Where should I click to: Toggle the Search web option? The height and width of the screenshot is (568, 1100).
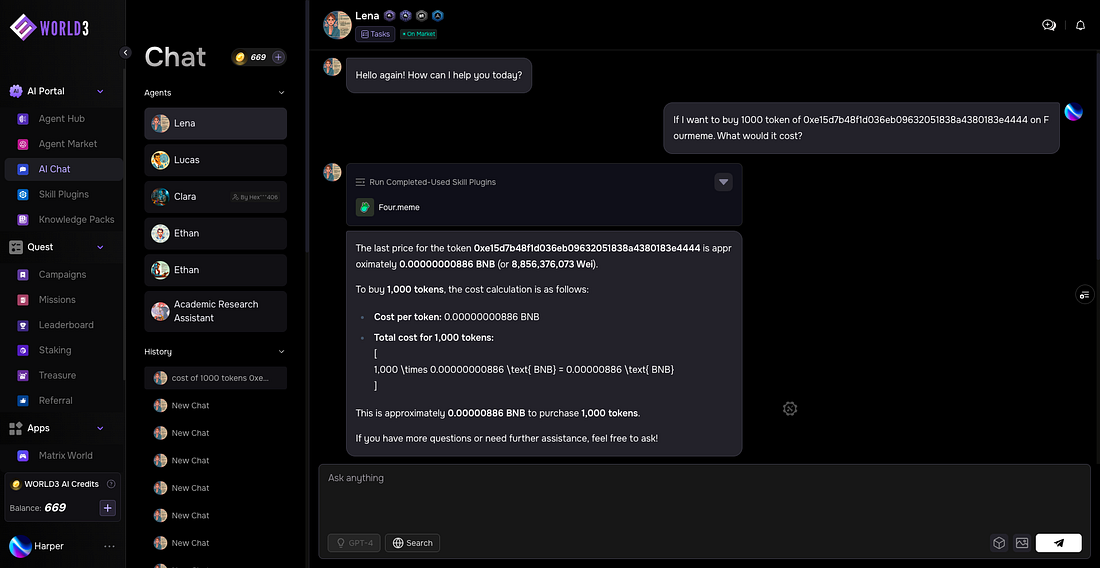coord(412,543)
